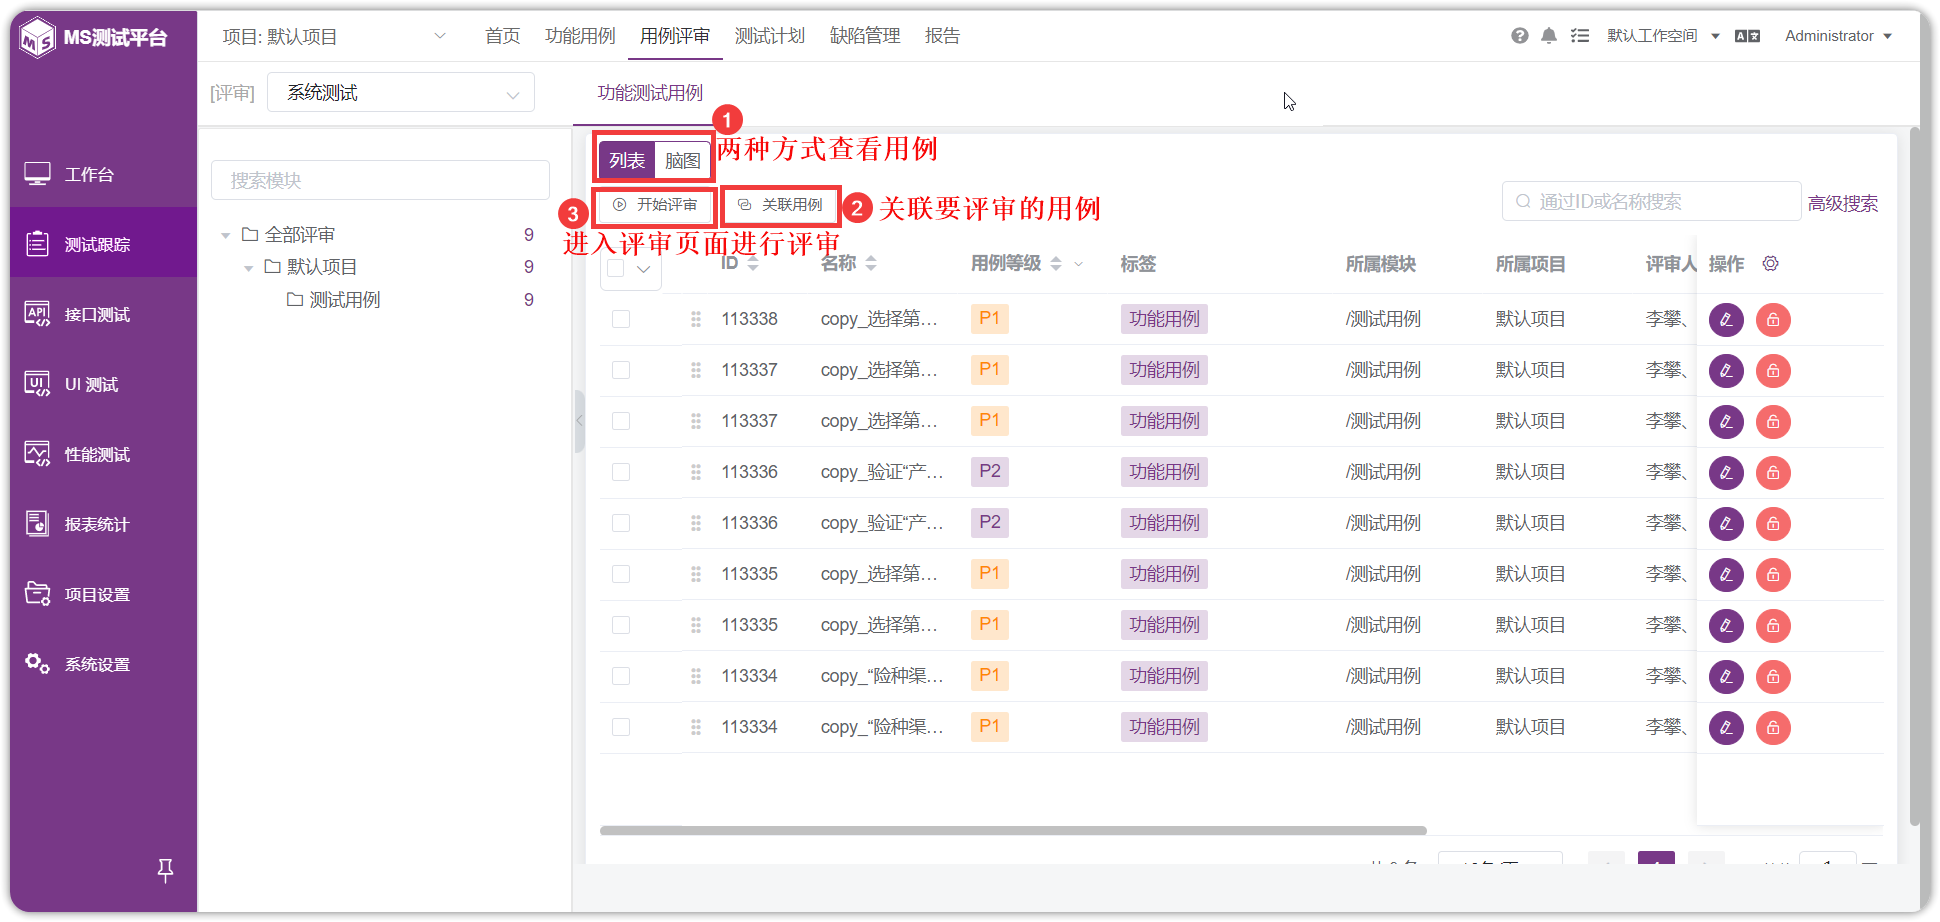Pin the sidebar with the pin icon
The width and height of the screenshot is (1940, 922).
coord(166,870)
